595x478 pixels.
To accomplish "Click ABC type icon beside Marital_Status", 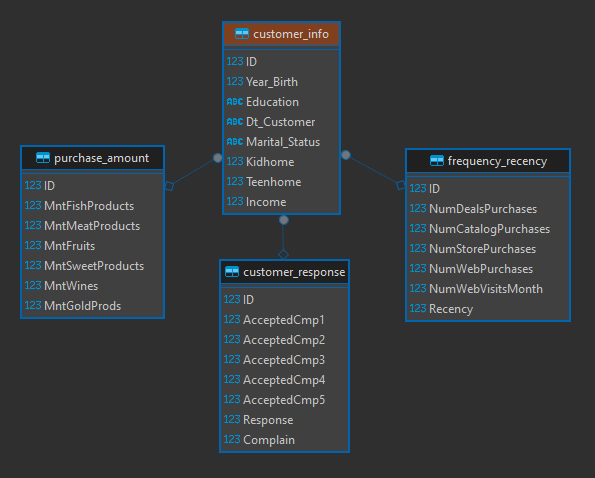I will pyautogui.click(x=235, y=142).
